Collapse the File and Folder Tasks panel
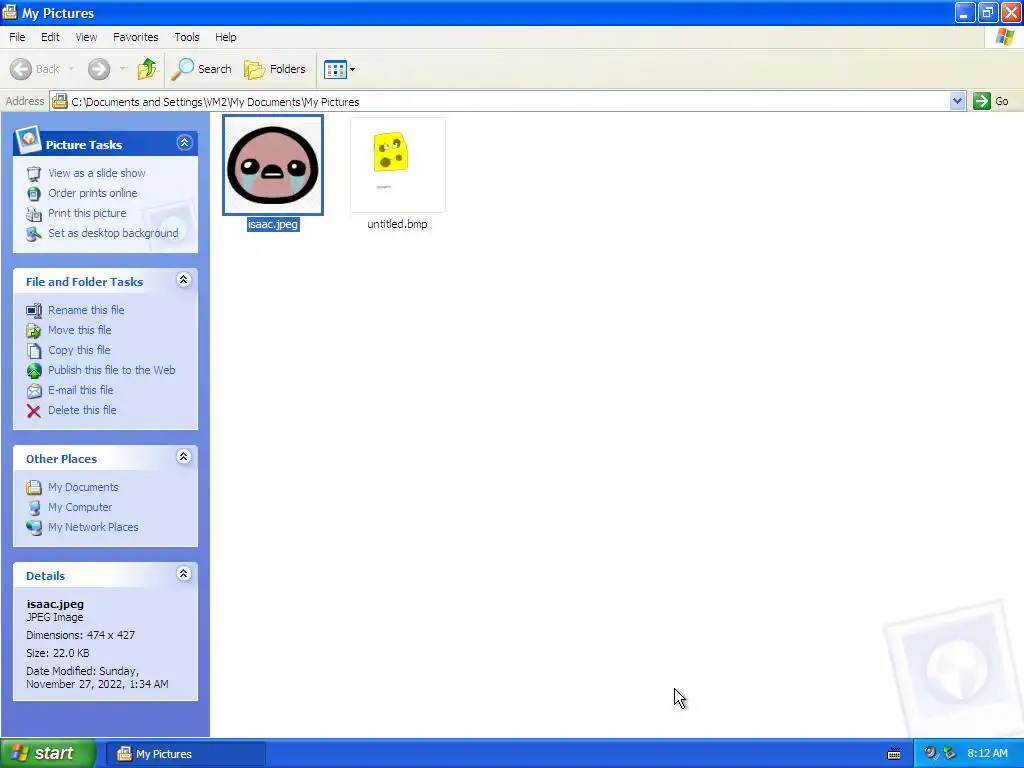The height and width of the screenshot is (768, 1024). tap(184, 280)
